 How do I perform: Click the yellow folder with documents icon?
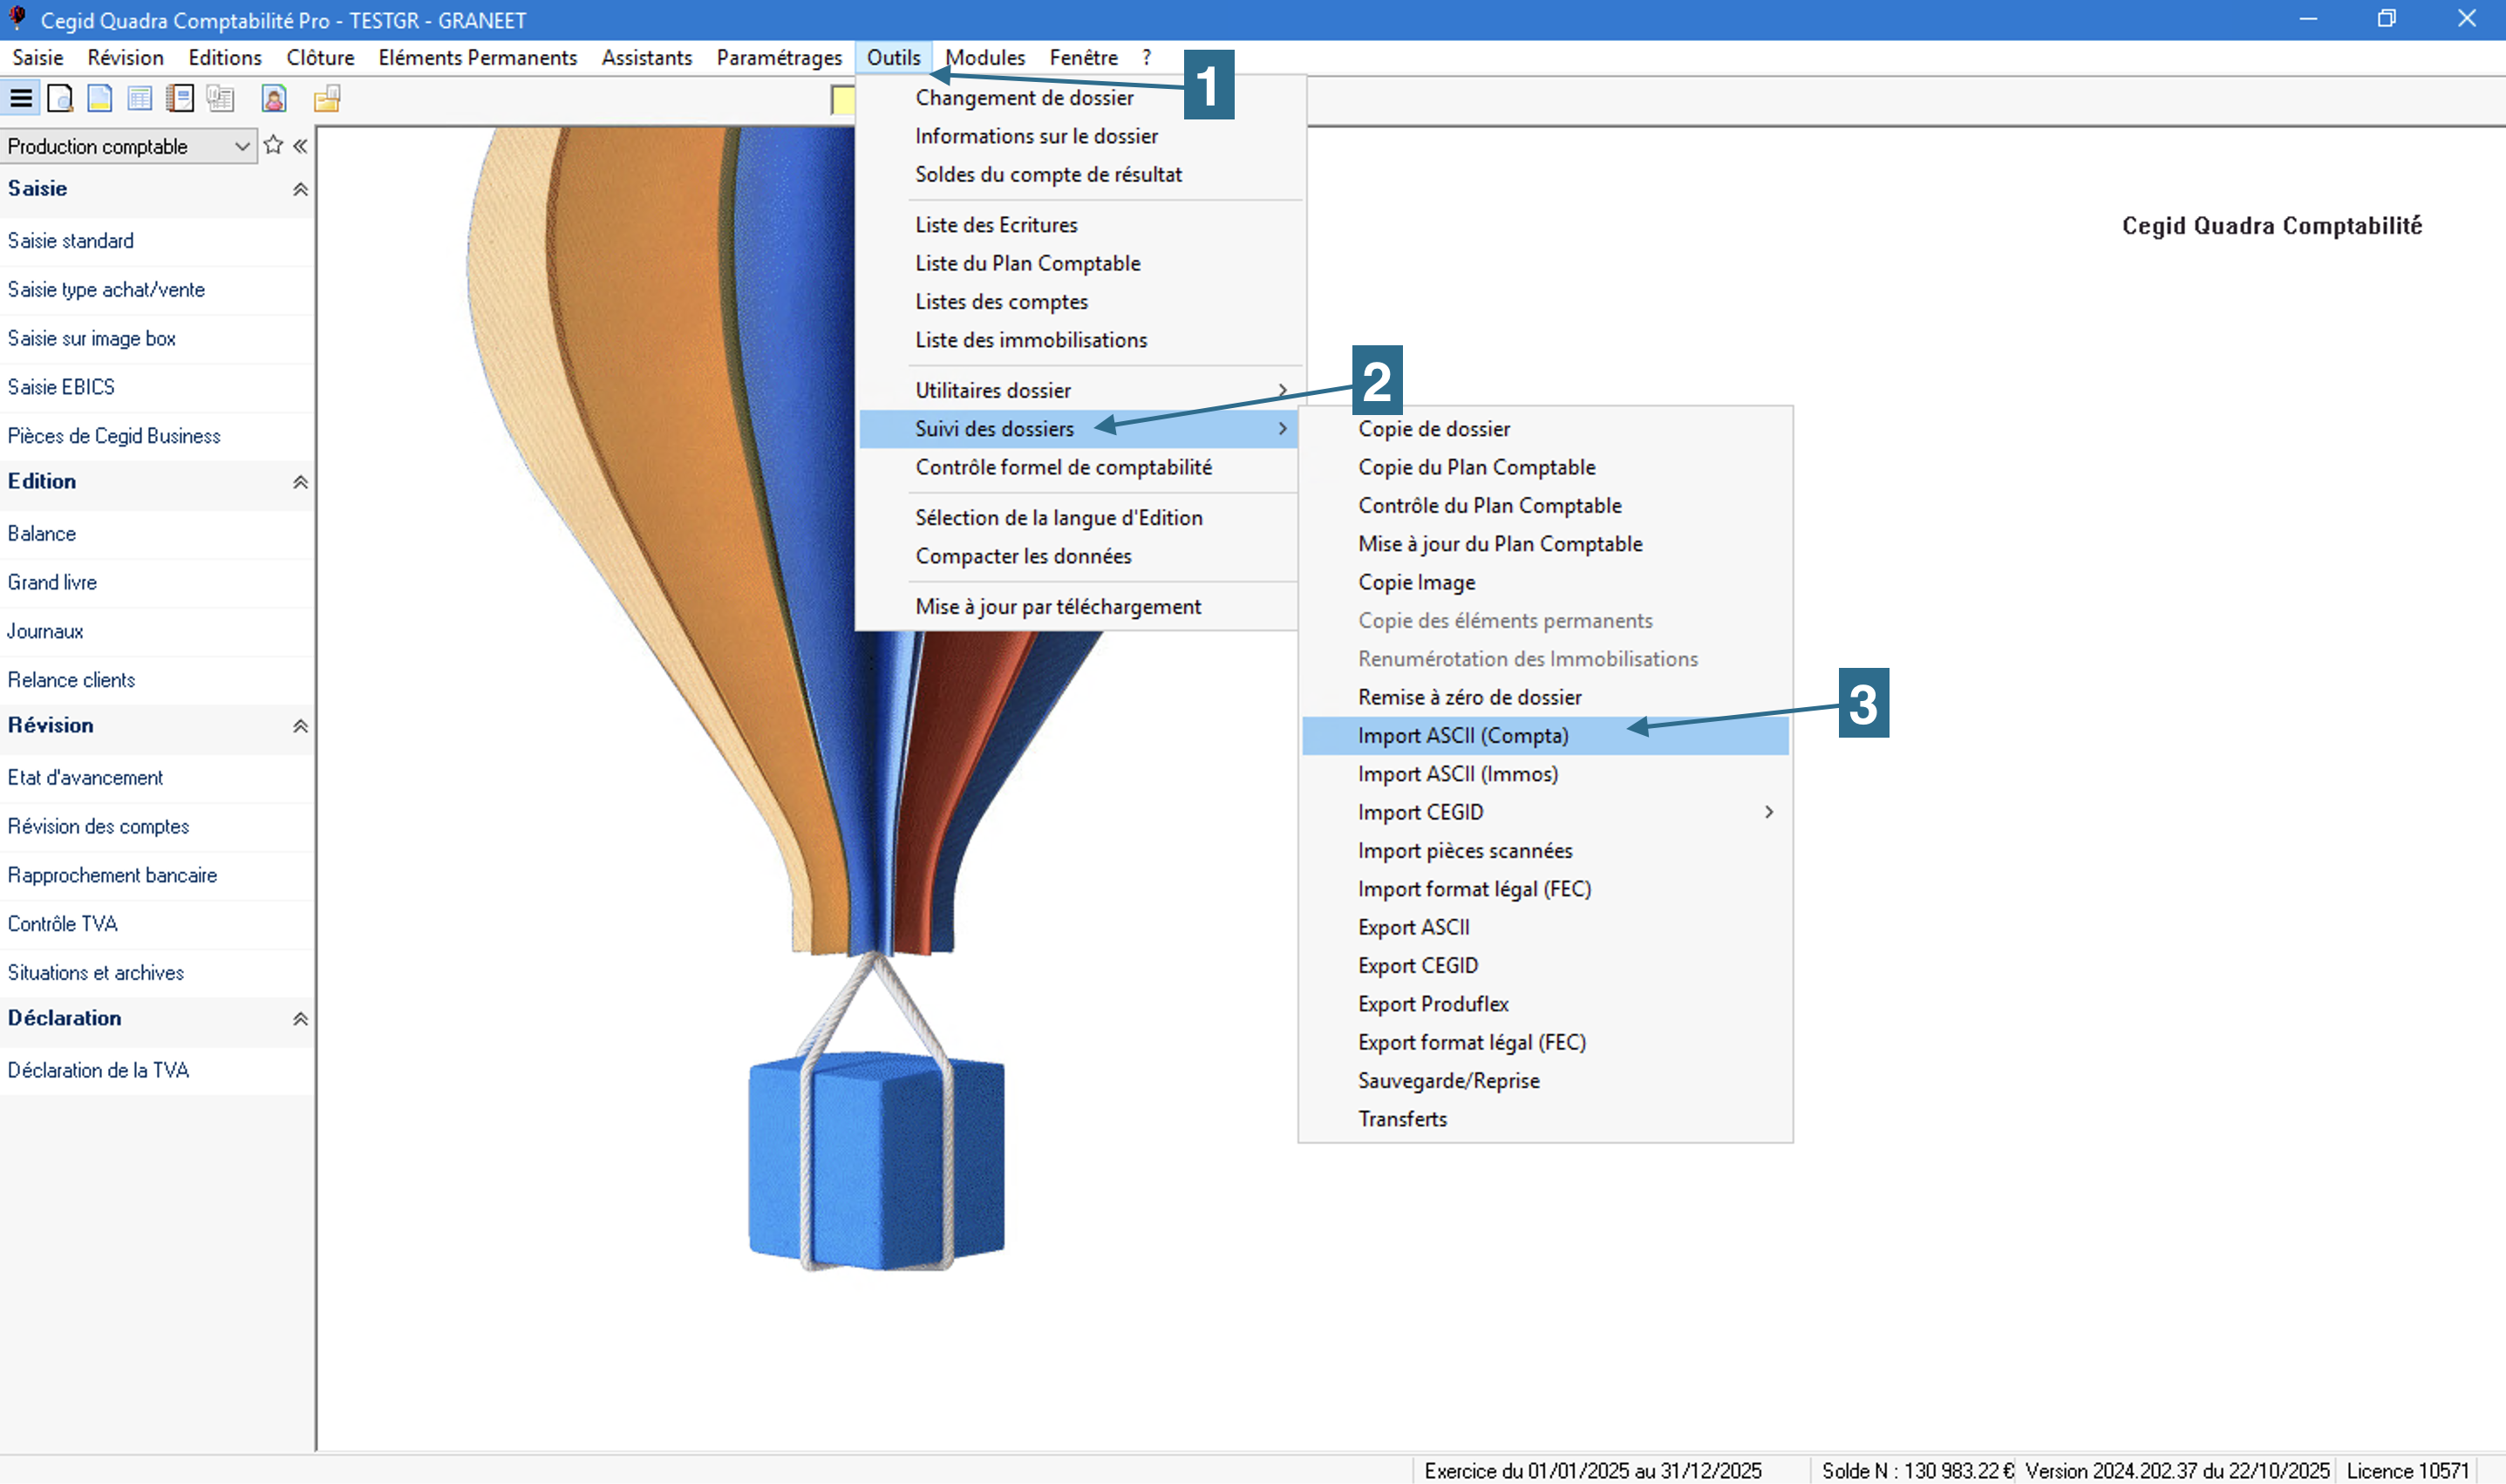[x=327, y=99]
